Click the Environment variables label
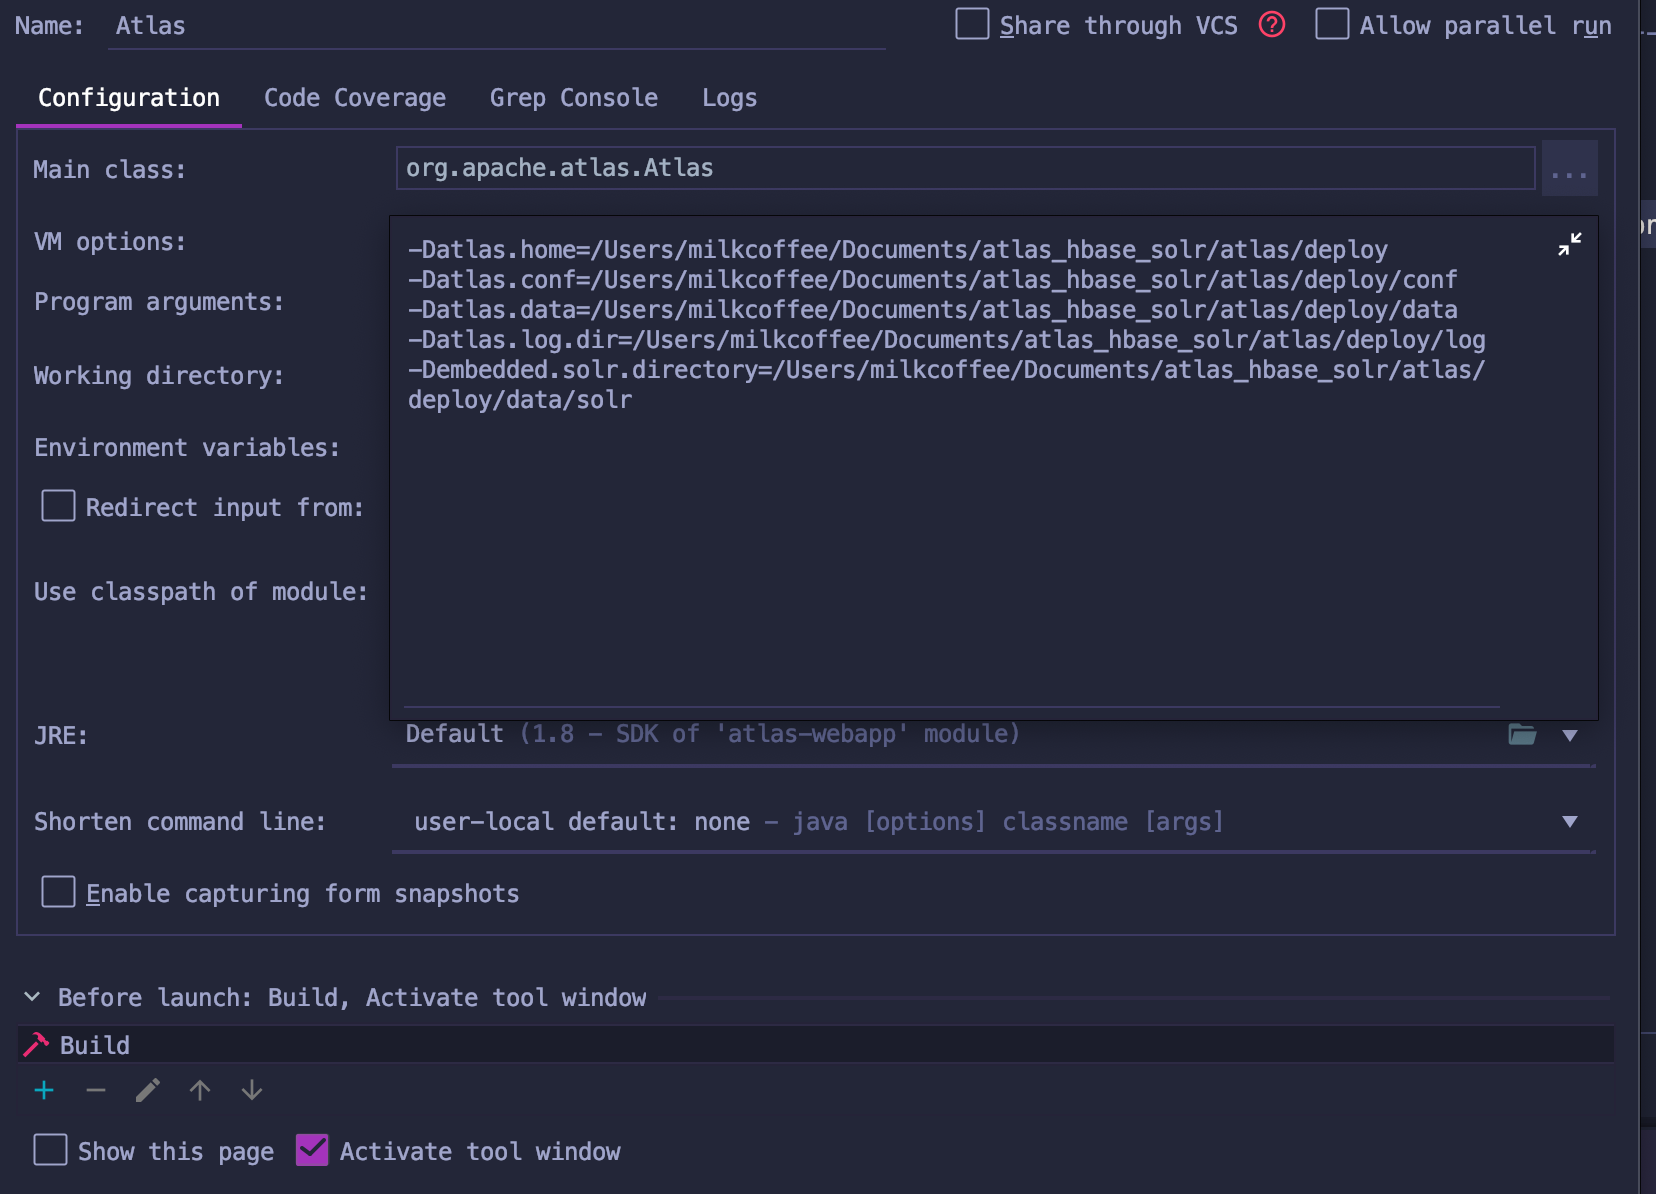 click(x=187, y=448)
